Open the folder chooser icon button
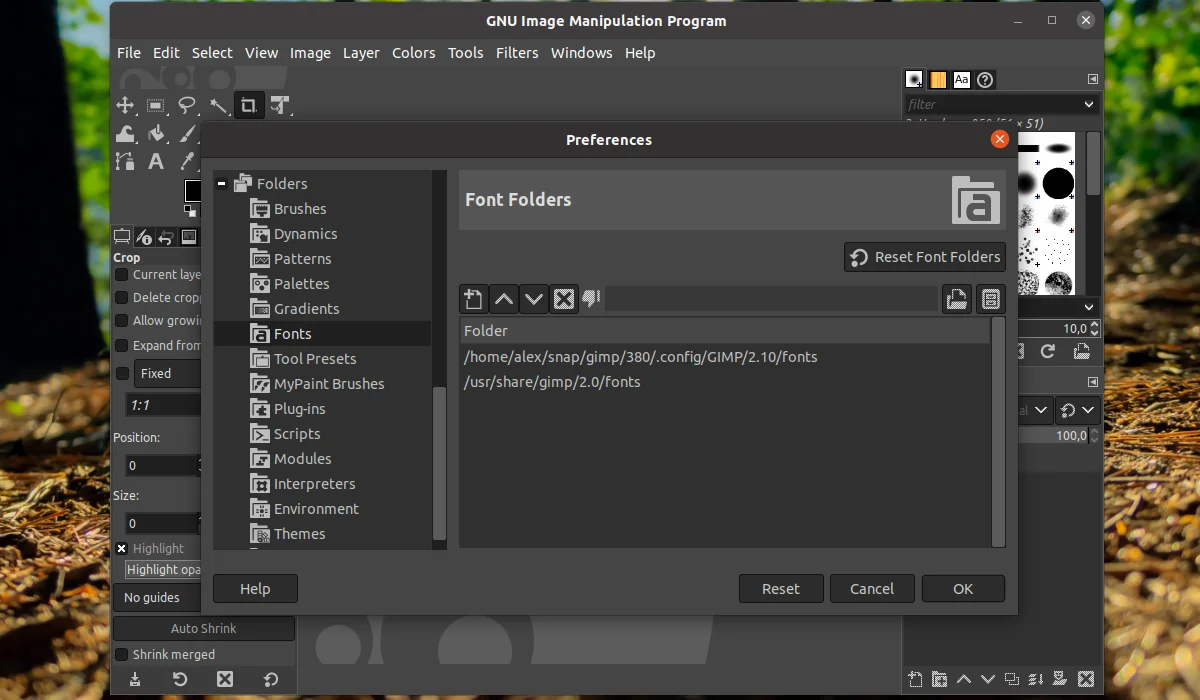The width and height of the screenshot is (1200, 700). click(957, 298)
